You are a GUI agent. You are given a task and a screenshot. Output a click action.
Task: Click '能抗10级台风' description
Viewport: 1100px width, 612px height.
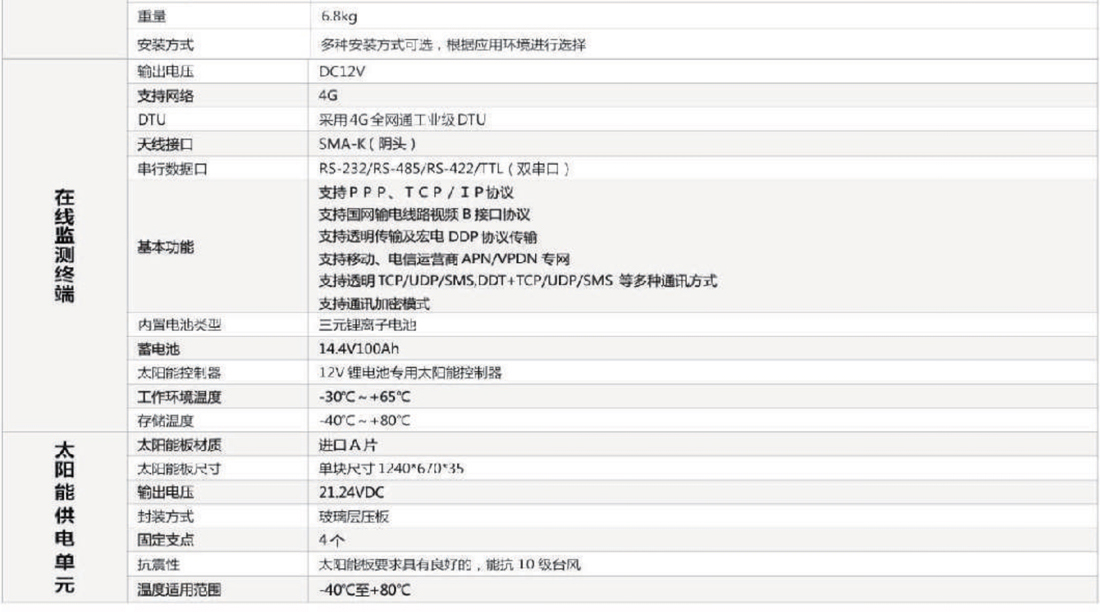point(533,564)
